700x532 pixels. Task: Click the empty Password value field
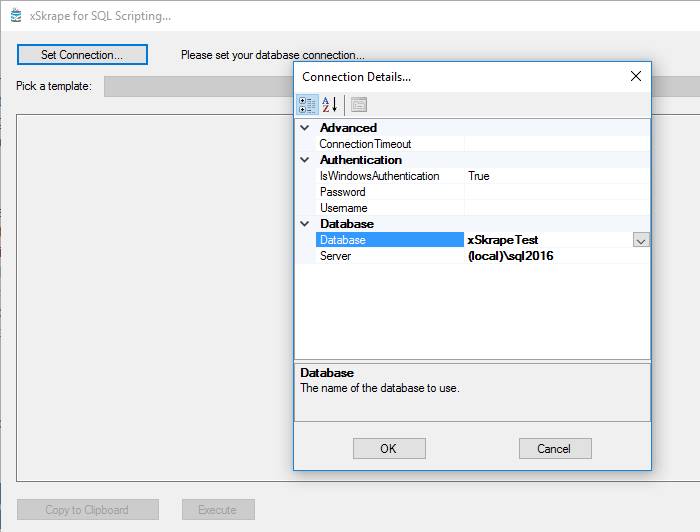(557, 192)
